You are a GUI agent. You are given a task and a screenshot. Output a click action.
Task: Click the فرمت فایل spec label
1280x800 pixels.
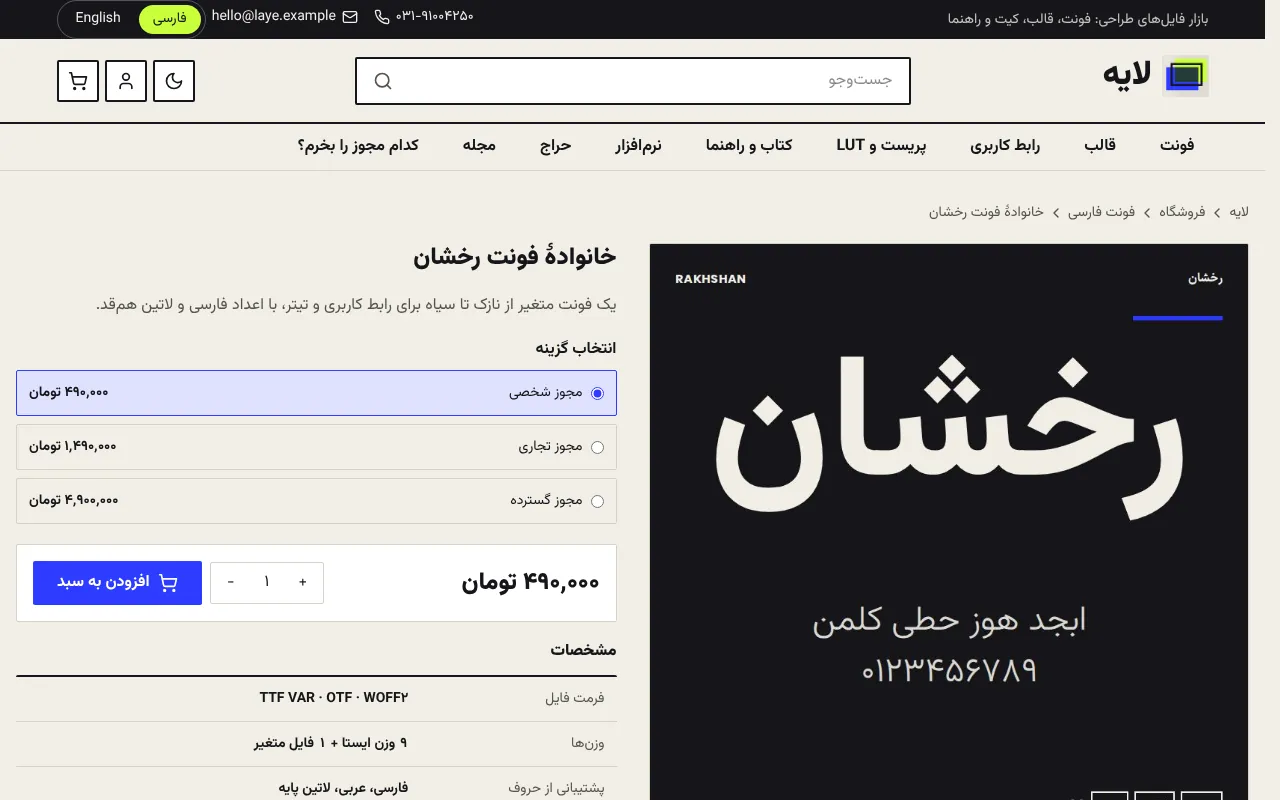click(x=575, y=698)
